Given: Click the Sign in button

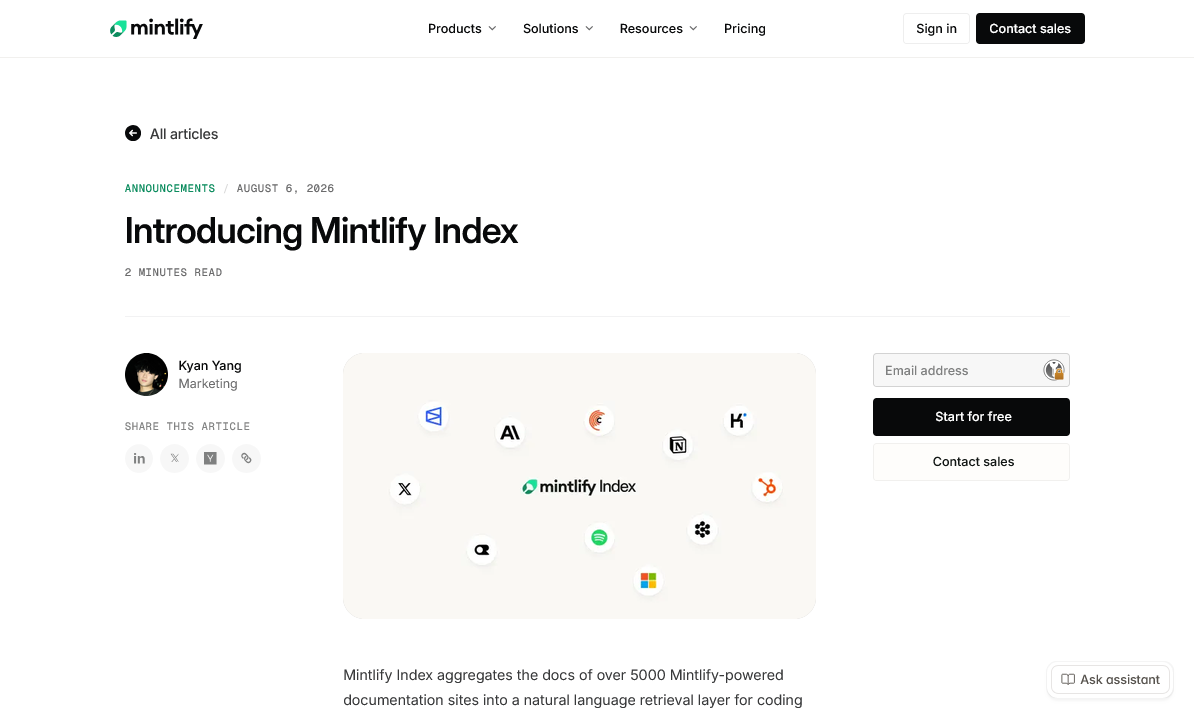Looking at the screenshot, I should pyautogui.click(x=936, y=28).
